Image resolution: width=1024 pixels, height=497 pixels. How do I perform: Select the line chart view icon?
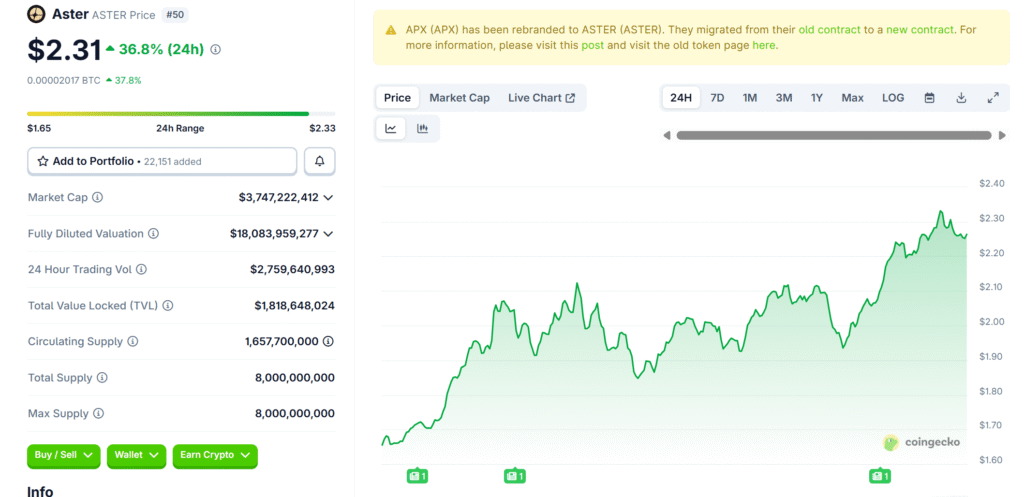[x=391, y=128]
